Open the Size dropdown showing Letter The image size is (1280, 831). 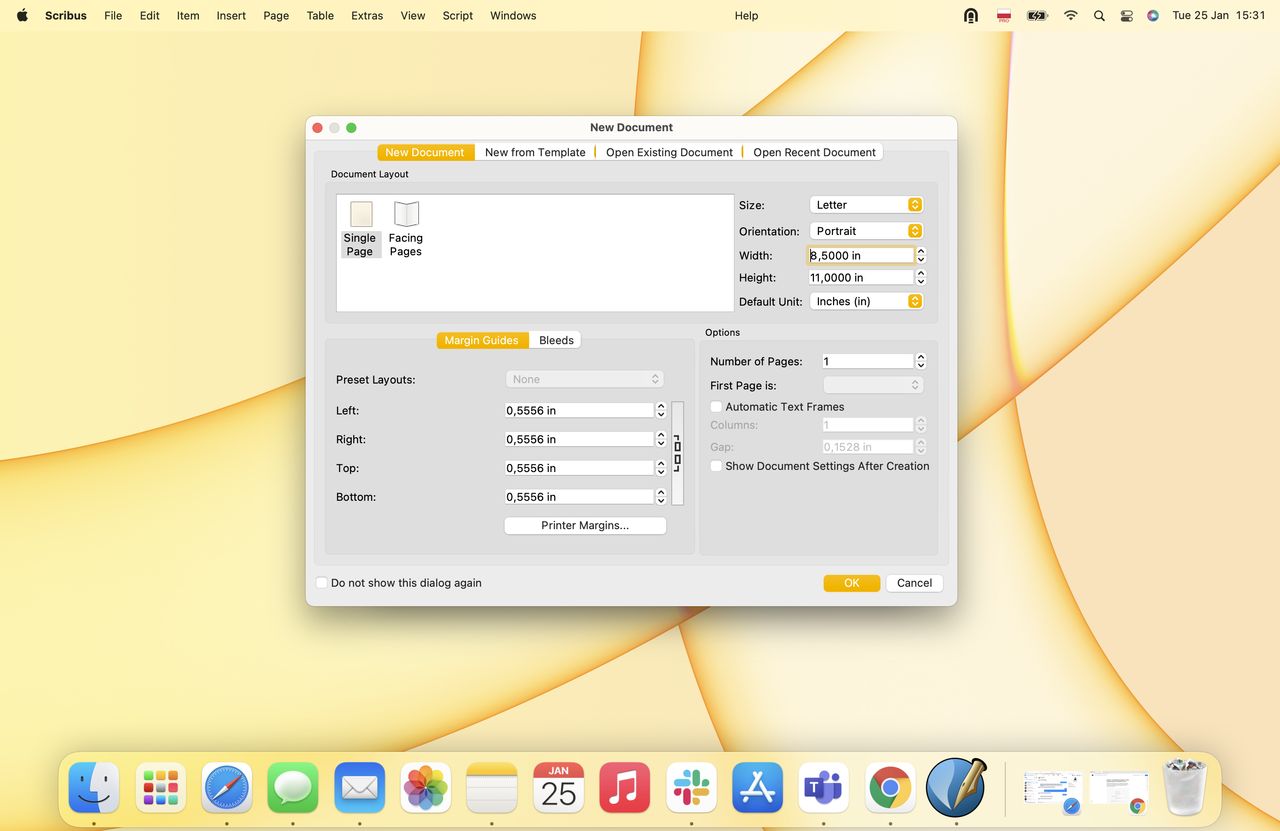coord(865,205)
